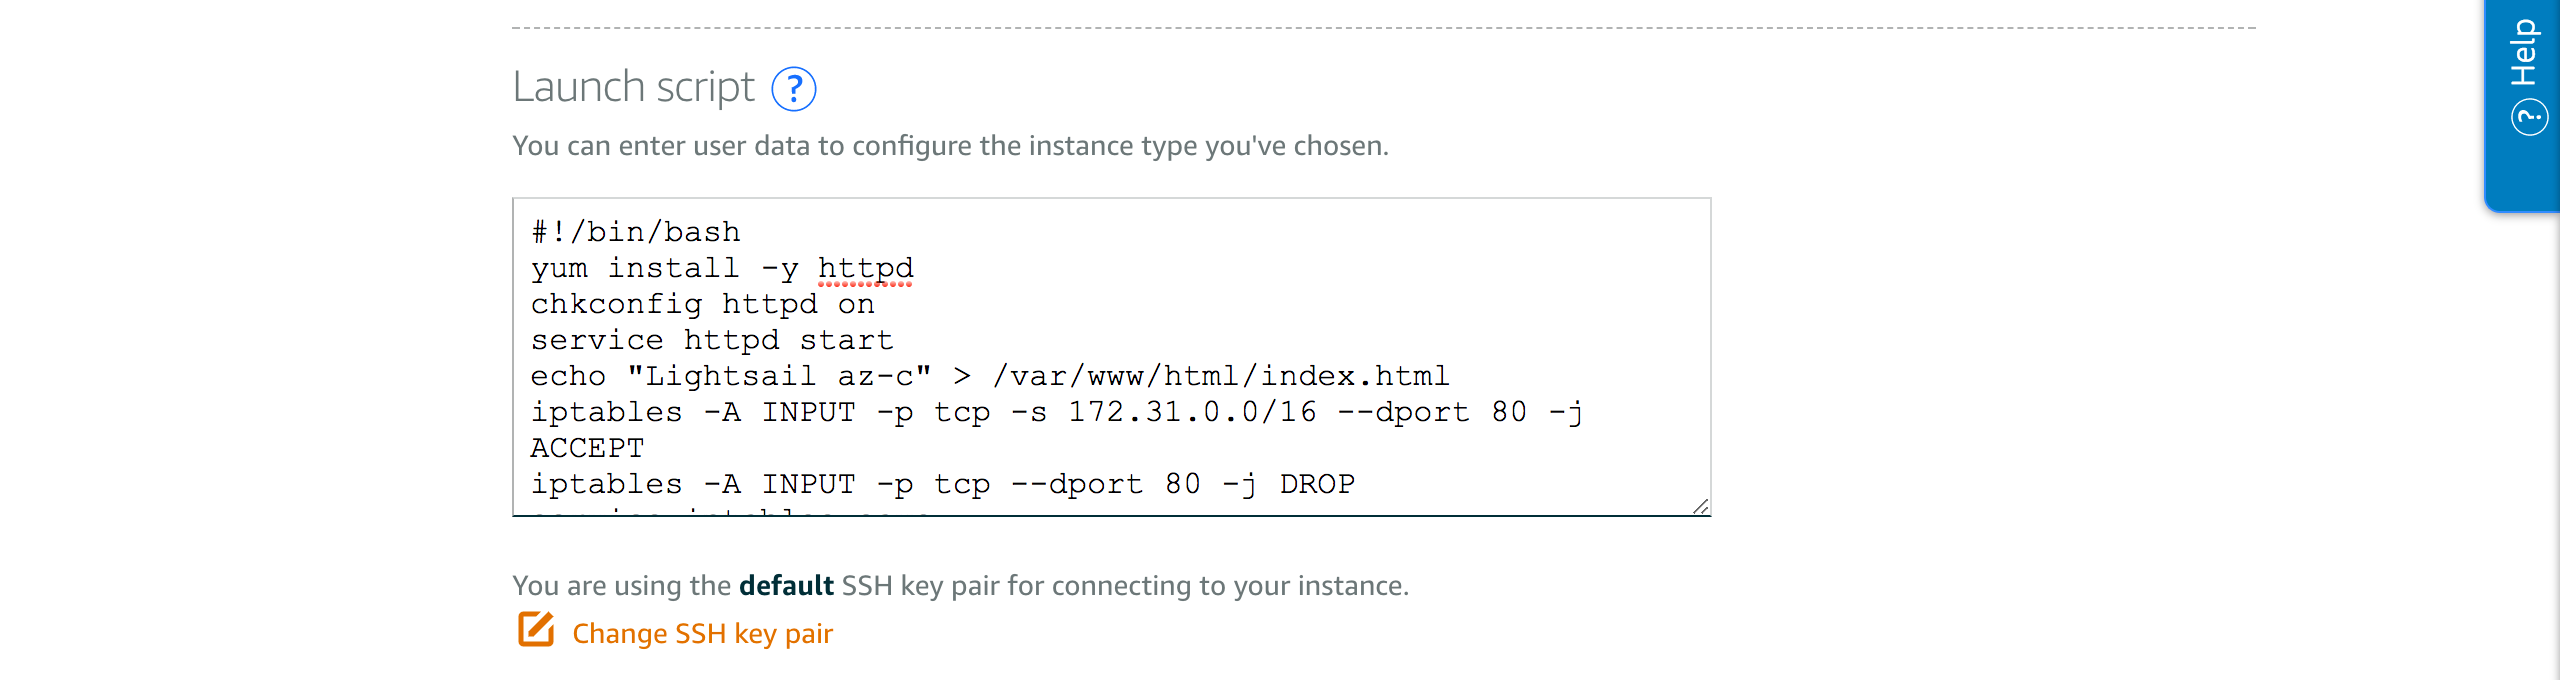Click the orange edit pencil icon
2560x680 pixels.
pyautogui.click(x=536, y=630)
